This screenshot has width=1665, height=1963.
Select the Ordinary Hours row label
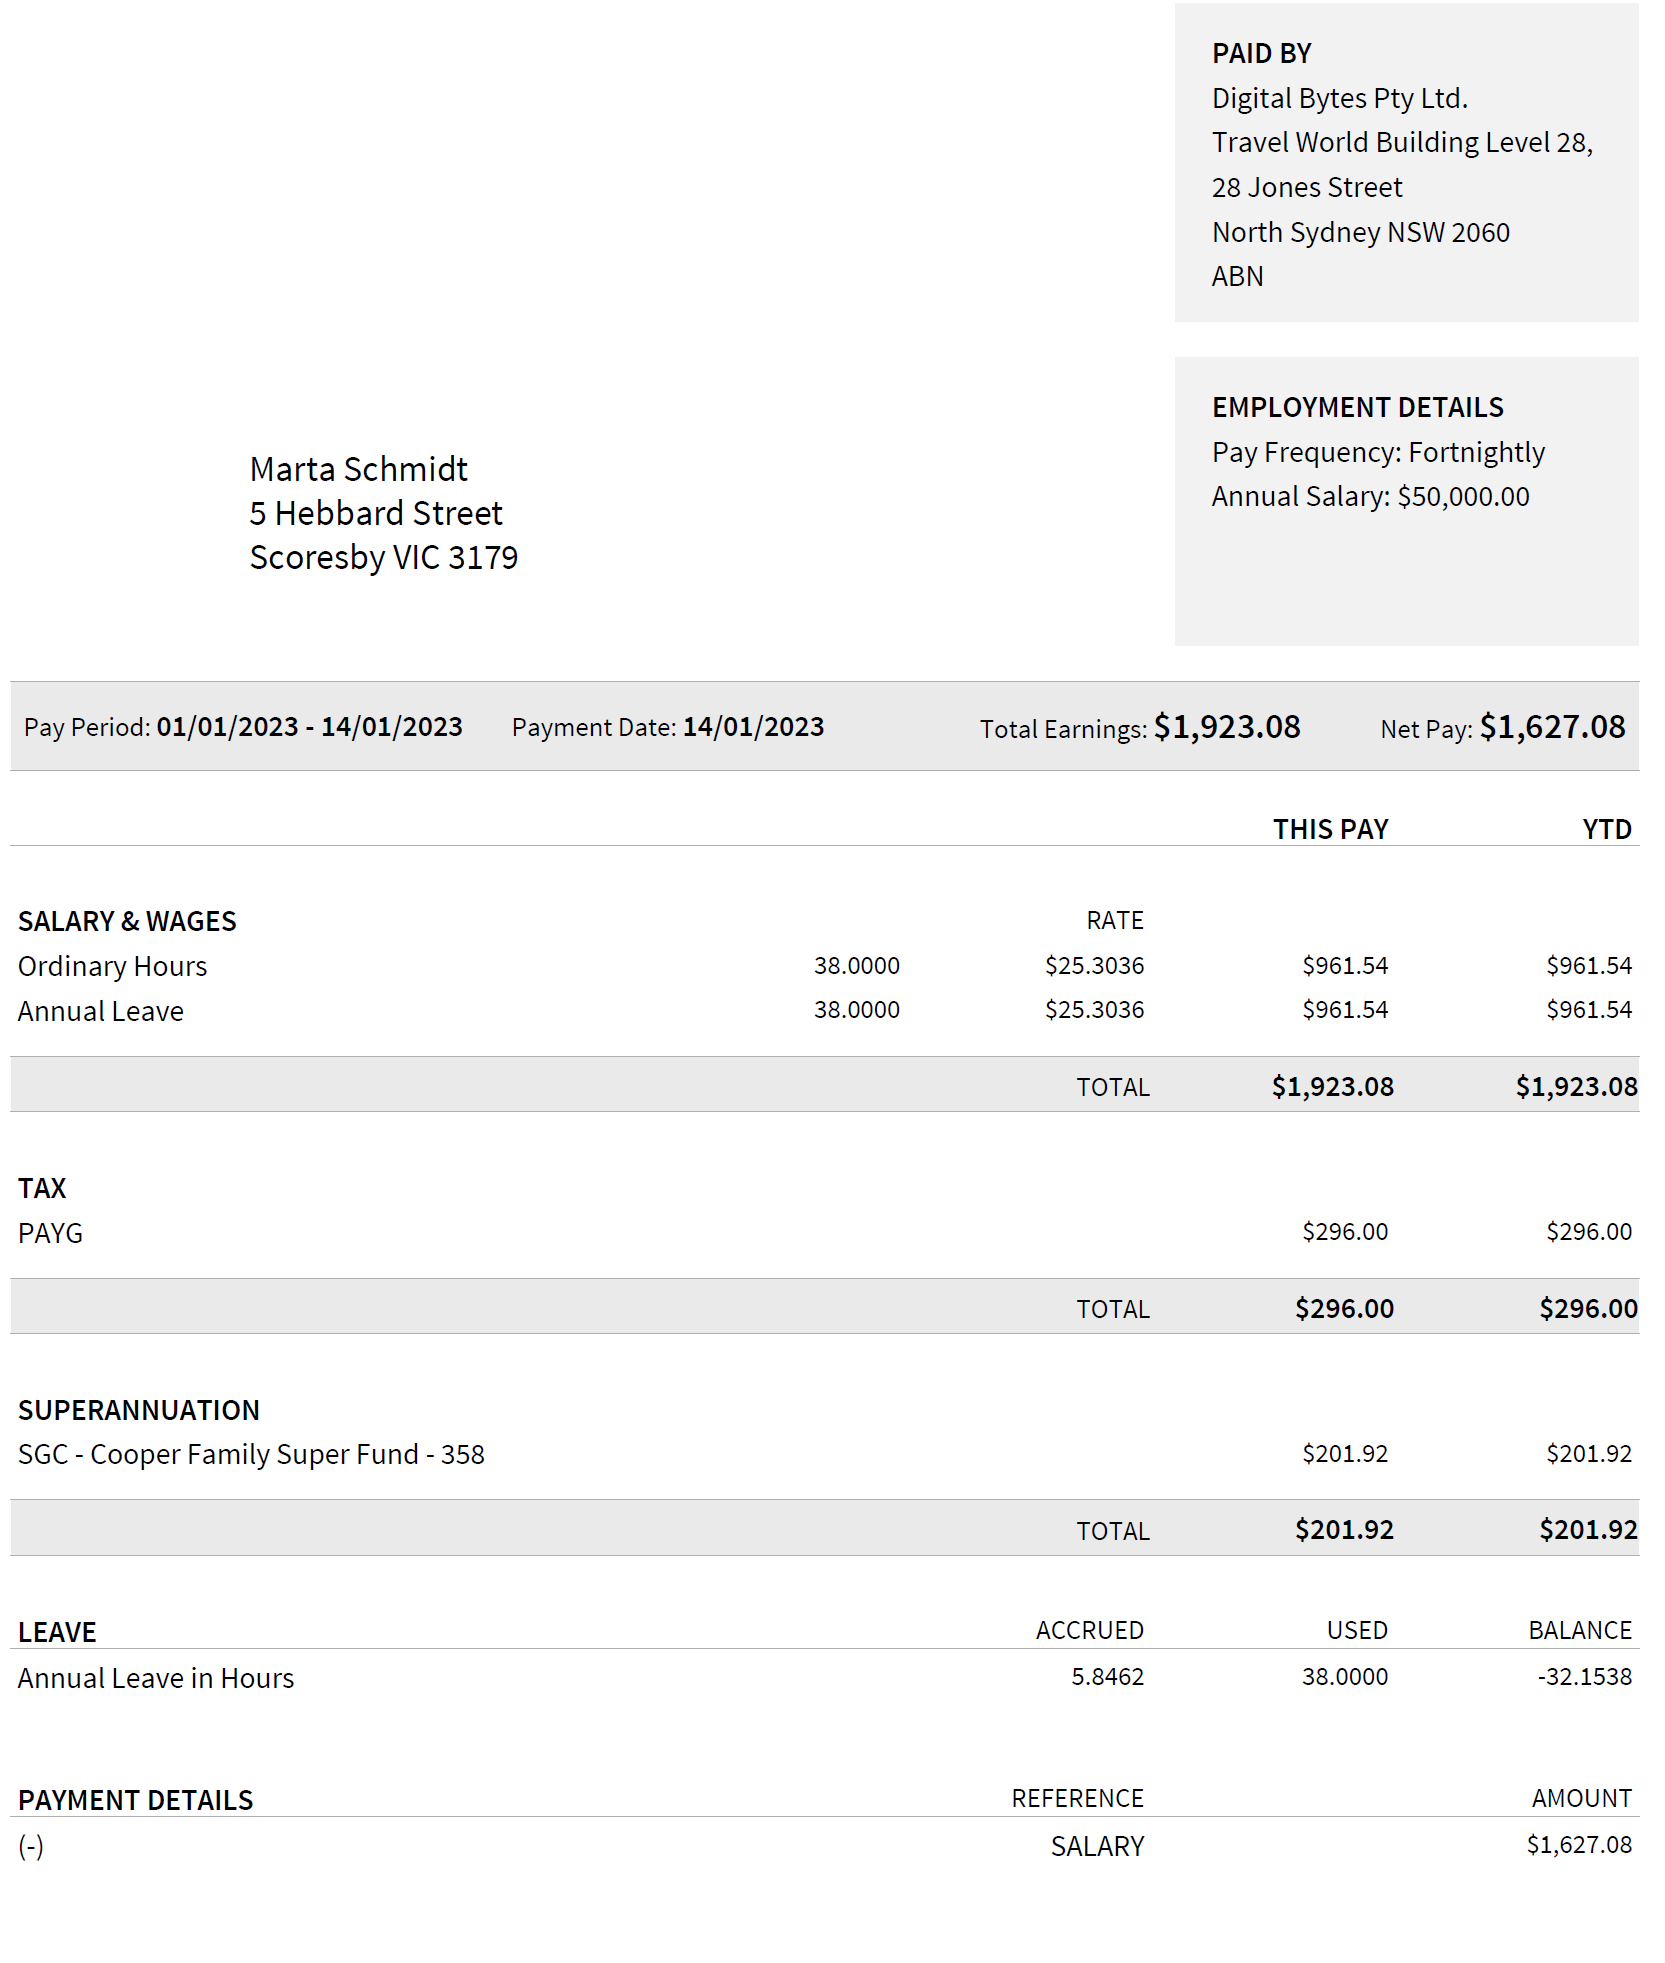112,967
